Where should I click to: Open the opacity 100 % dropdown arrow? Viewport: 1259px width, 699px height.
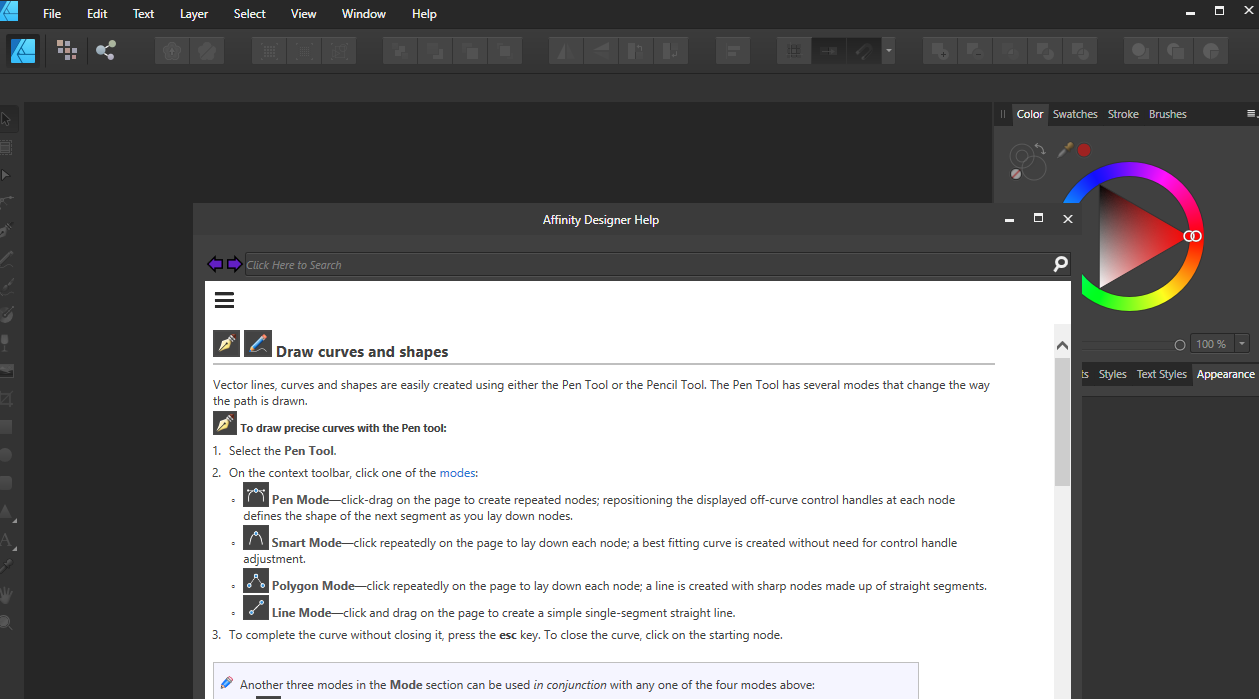point(1242,344)
